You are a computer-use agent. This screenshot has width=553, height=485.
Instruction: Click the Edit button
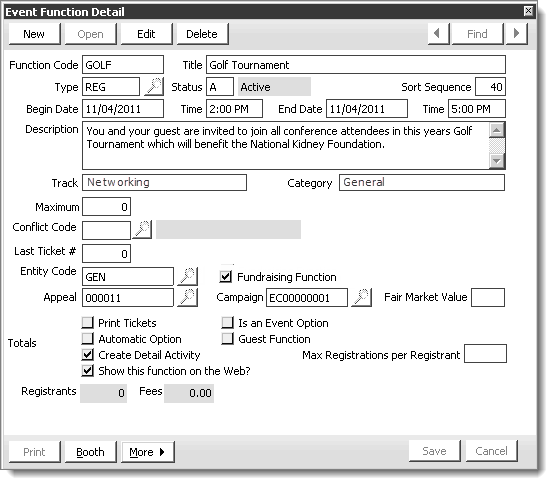[146, 34]
